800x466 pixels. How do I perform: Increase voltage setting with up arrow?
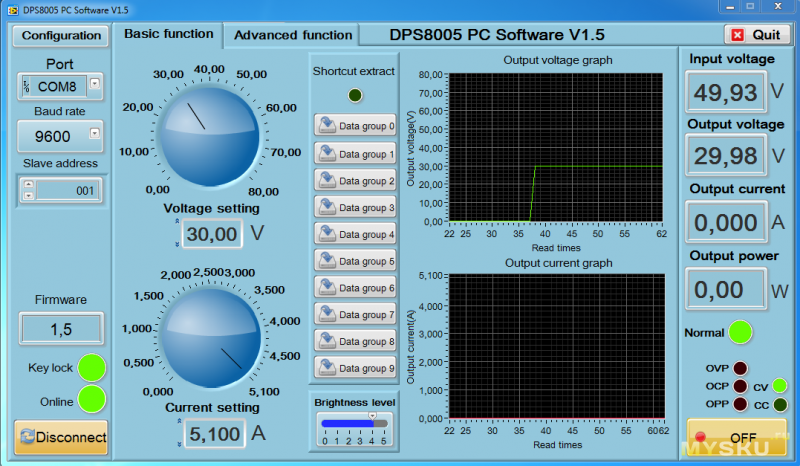[177, 222]
